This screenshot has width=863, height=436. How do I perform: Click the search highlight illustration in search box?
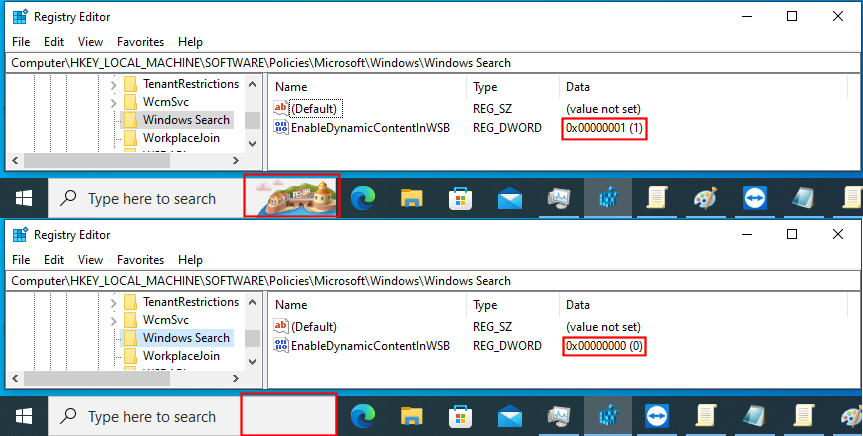pyautogui.click(x=292, y=196)
